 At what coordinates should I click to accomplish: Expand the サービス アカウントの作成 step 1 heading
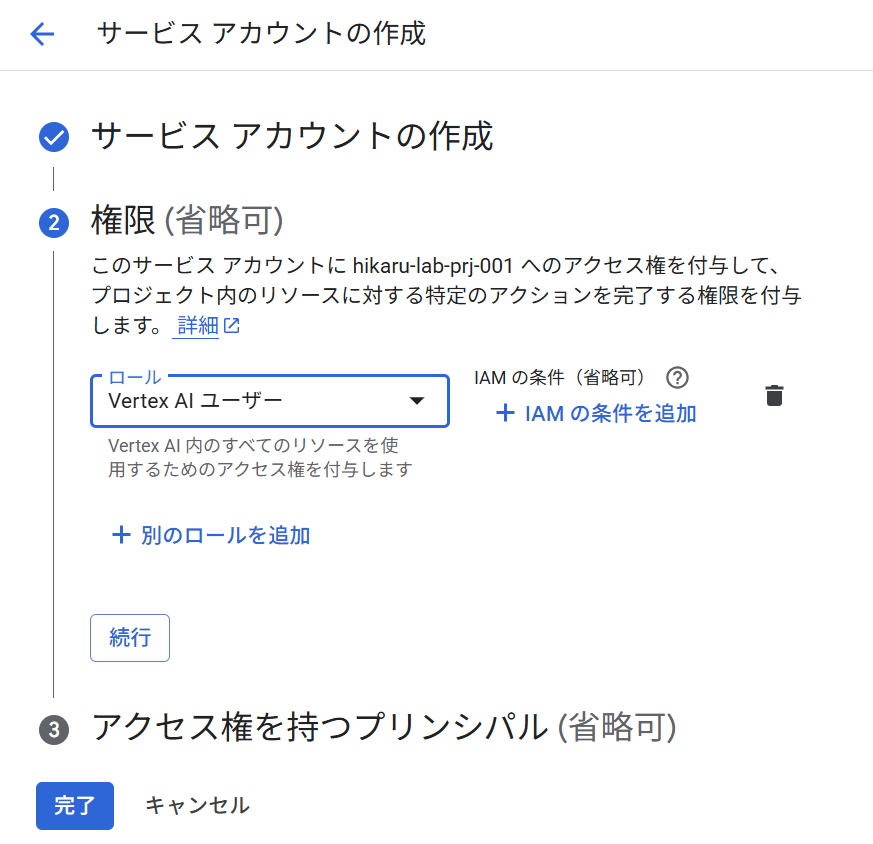[292, 136]
